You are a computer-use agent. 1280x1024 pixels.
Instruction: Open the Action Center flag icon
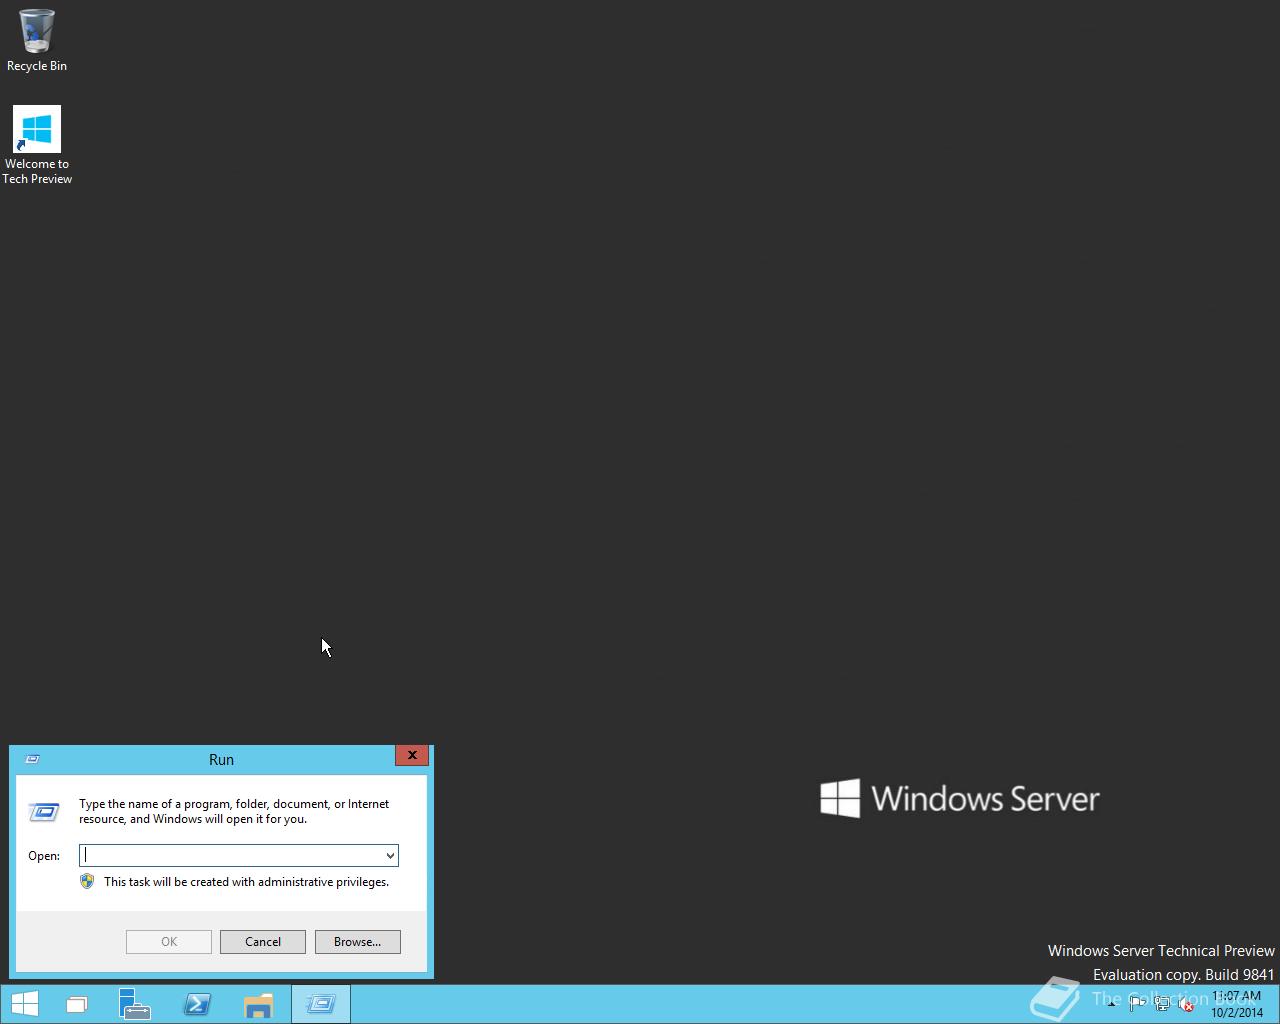click(x=1137, y=1005)
